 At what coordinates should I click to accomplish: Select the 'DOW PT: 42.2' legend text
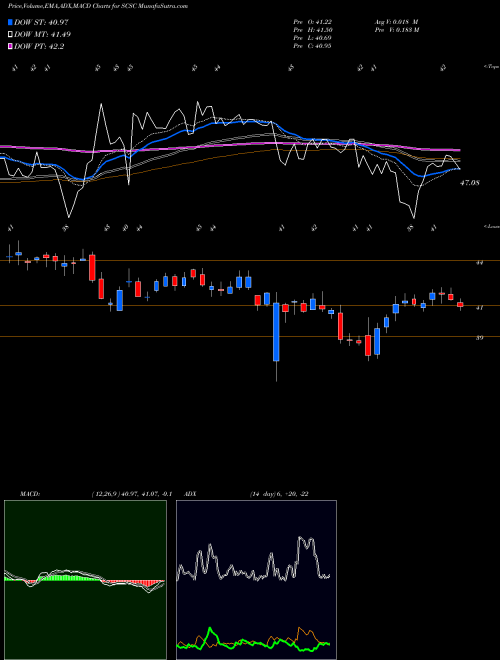(x=39, y=47)
